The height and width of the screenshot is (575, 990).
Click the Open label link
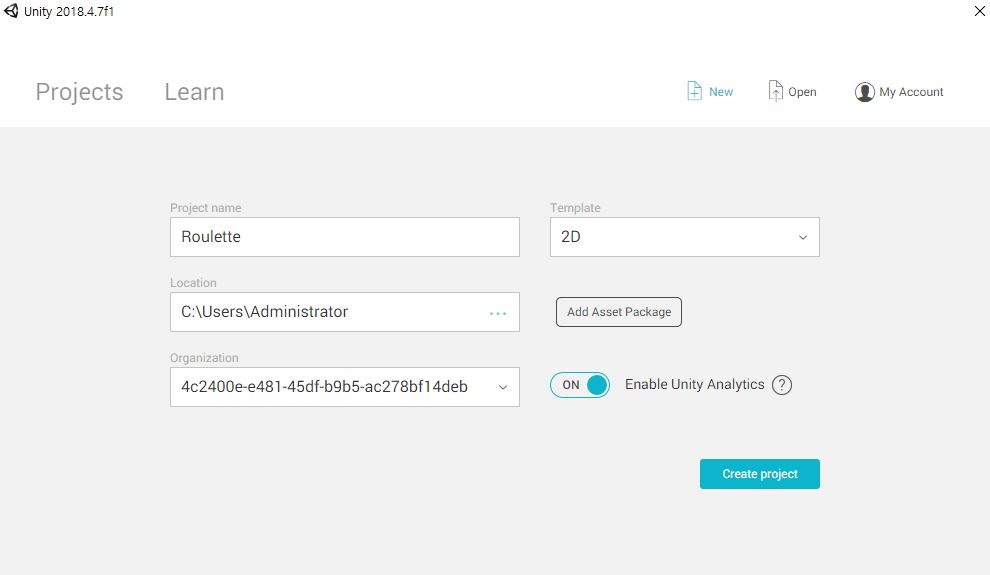point(802,92)
